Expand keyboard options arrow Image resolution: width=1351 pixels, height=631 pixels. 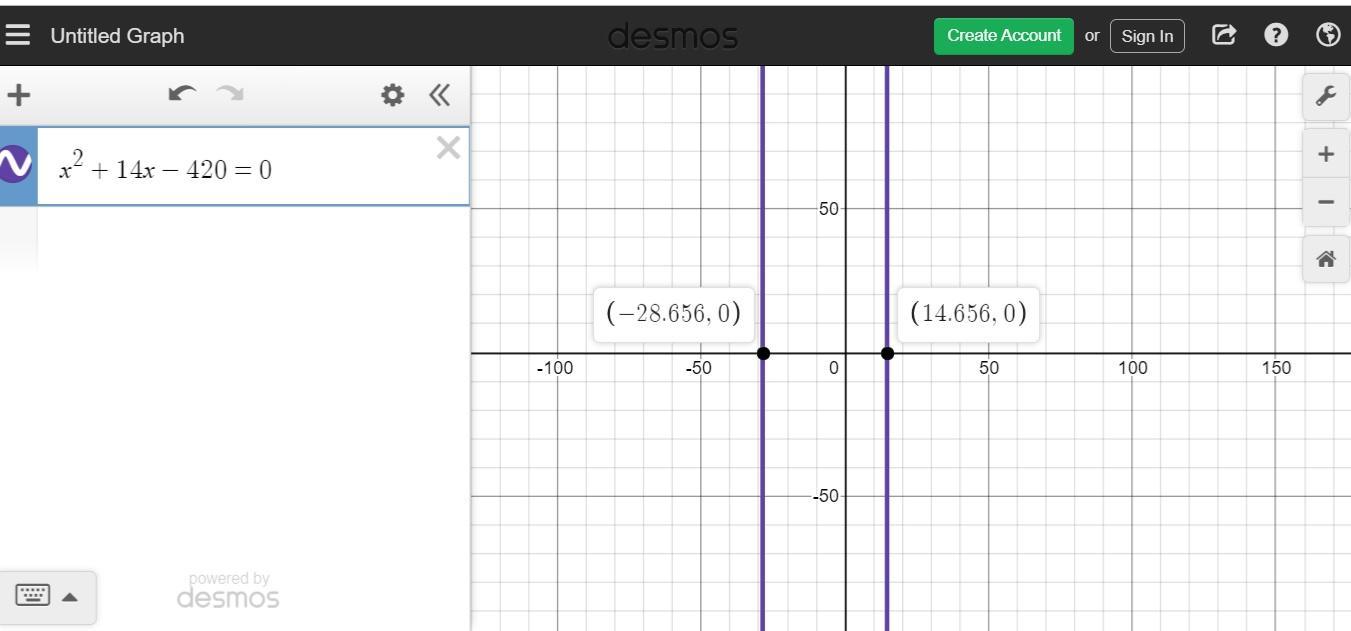click(70, 597)
